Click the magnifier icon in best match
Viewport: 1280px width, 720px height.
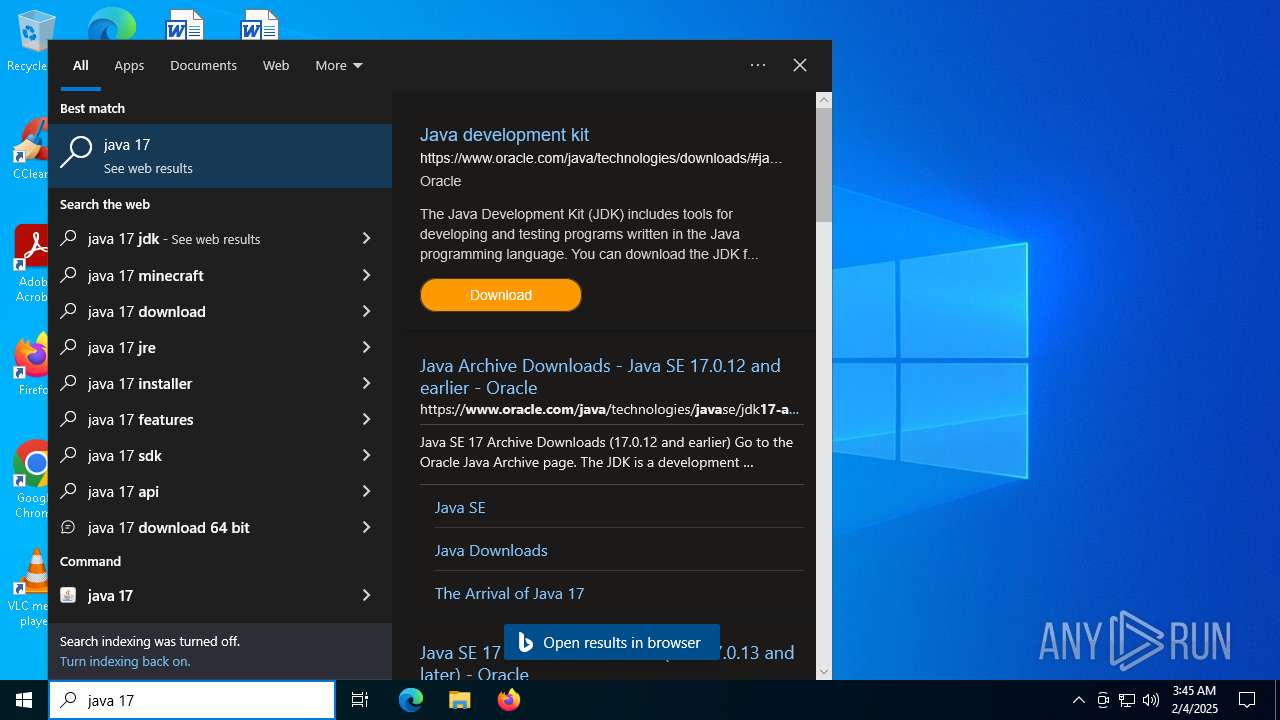[x=76, y=154]
